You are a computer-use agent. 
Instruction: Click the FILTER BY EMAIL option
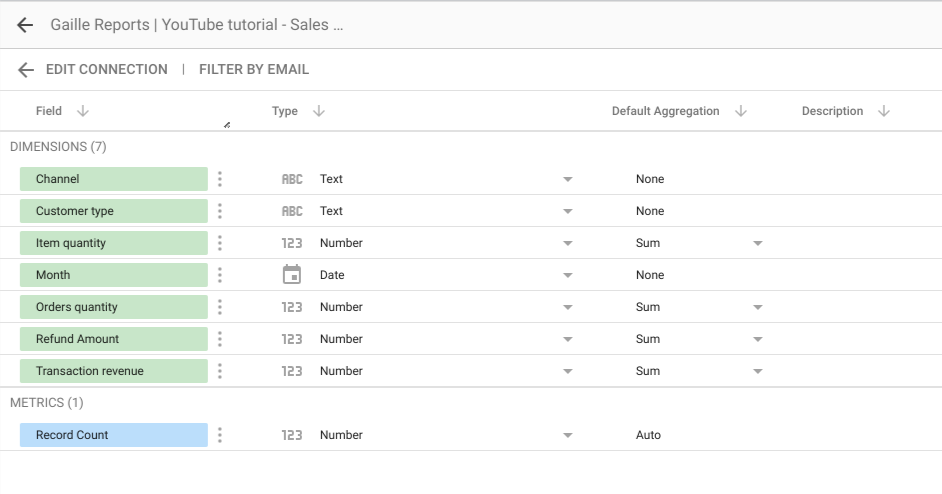254,70
